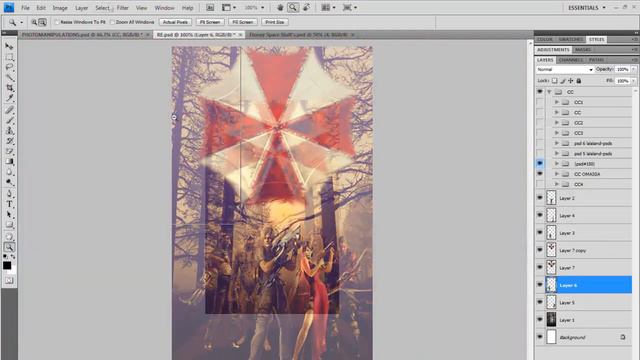Click Zoom In icon in options bar

pyautogui.click(x=34, y=22)
